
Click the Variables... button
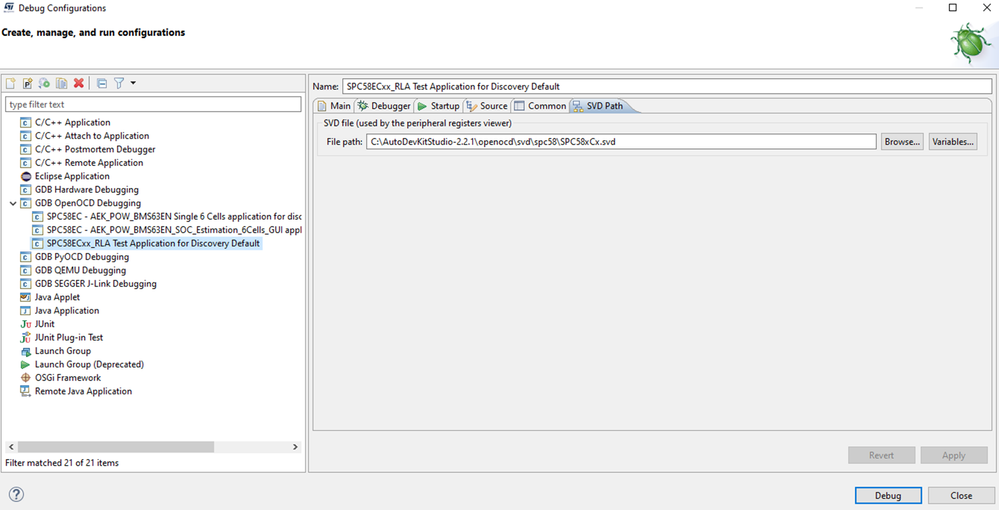coord(953,142)
